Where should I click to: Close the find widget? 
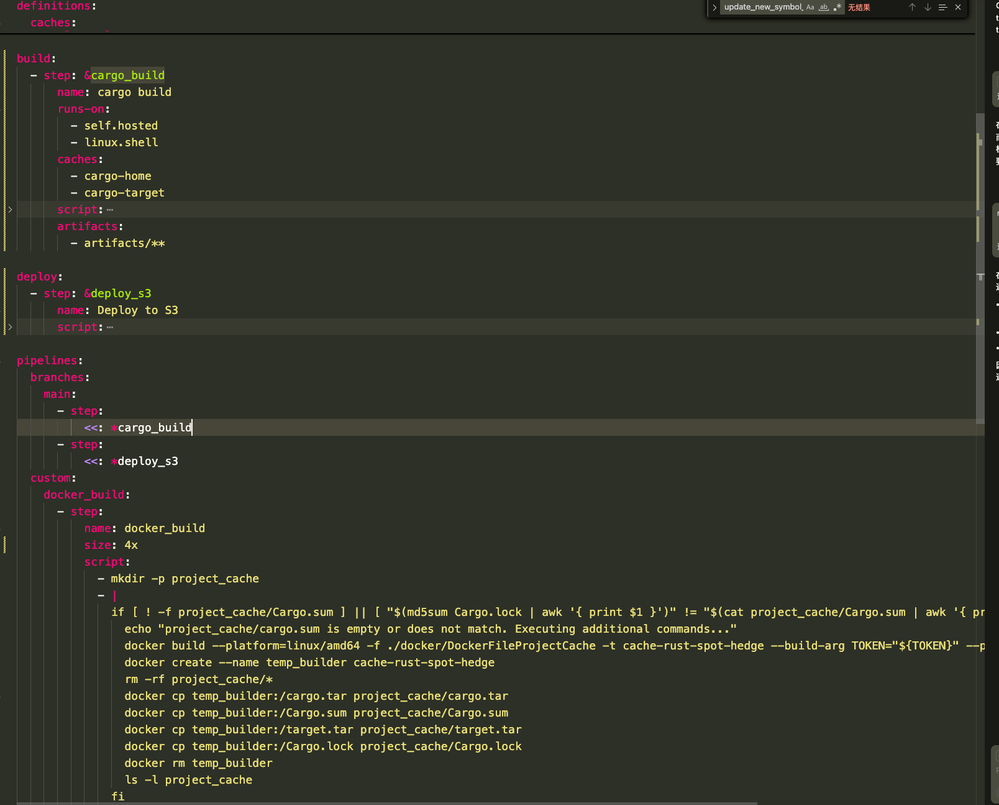tap(958, 8)
